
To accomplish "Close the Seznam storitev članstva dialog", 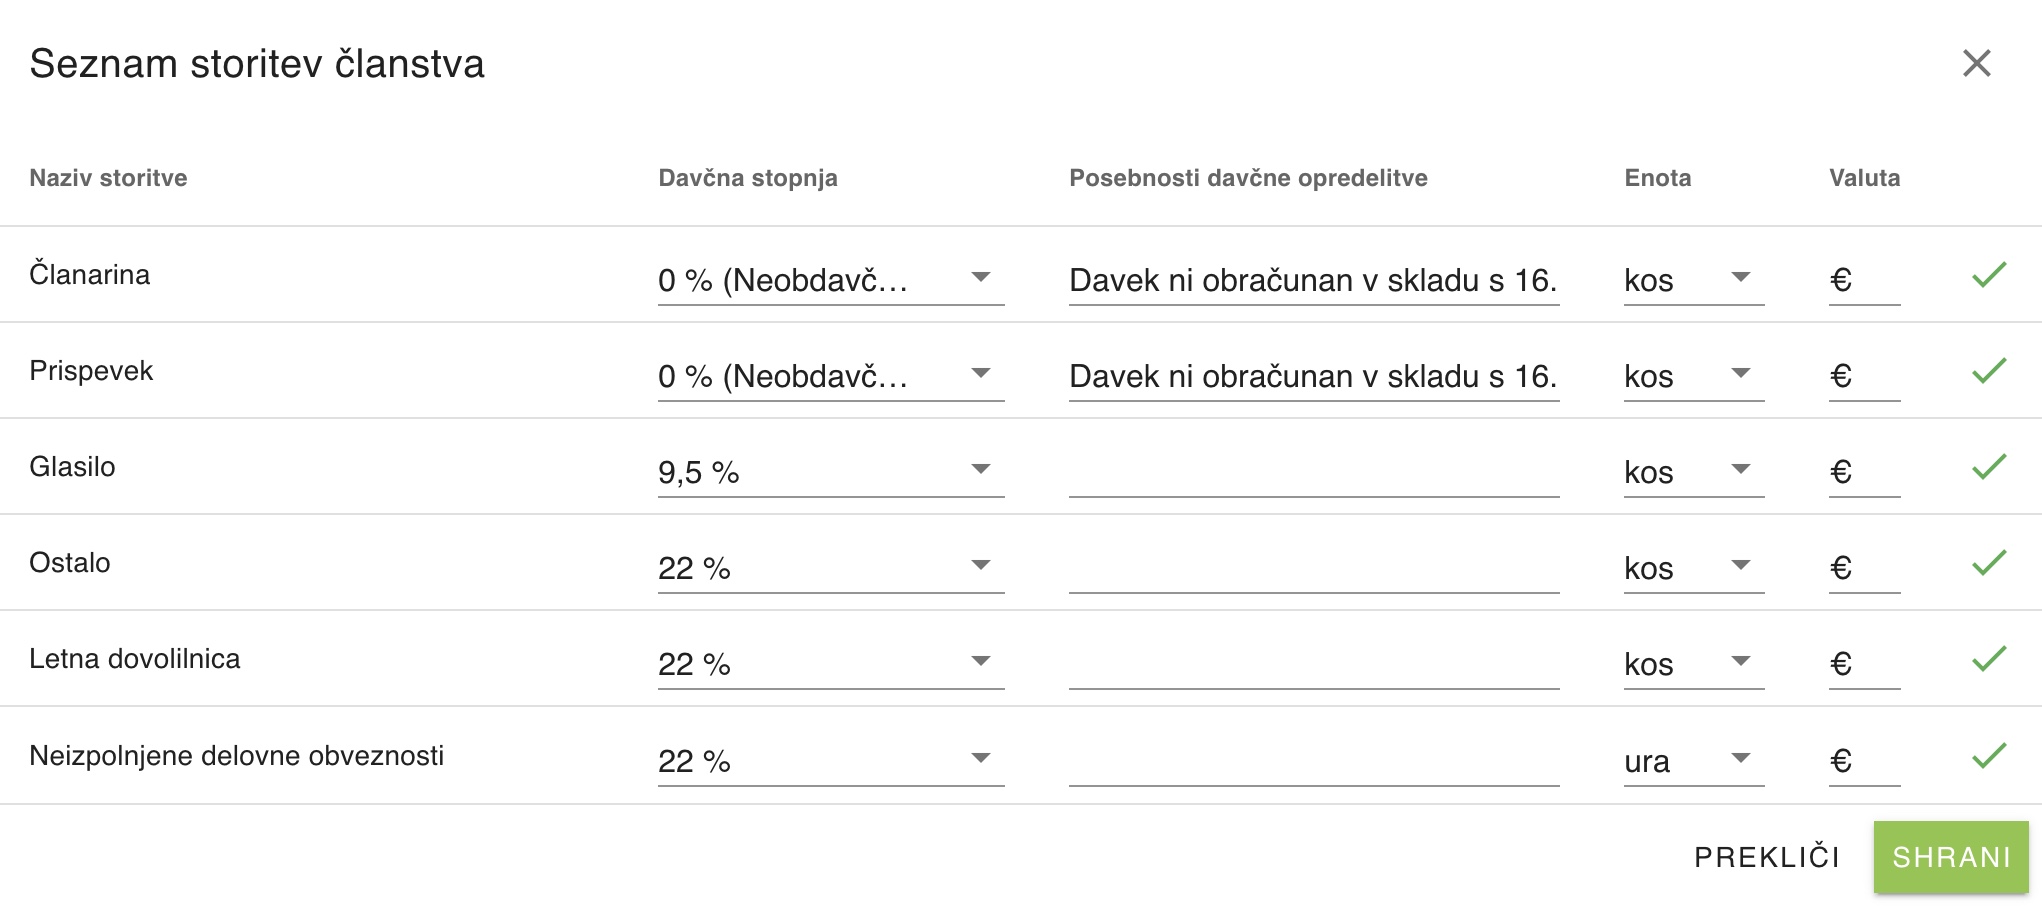I will pos(1976,63).
